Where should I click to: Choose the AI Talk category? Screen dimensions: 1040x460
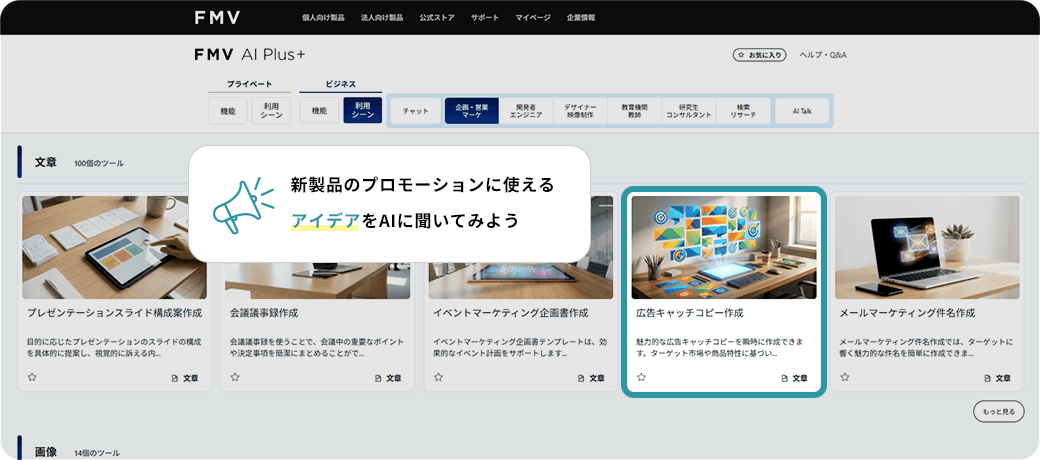tap(802, 111)
